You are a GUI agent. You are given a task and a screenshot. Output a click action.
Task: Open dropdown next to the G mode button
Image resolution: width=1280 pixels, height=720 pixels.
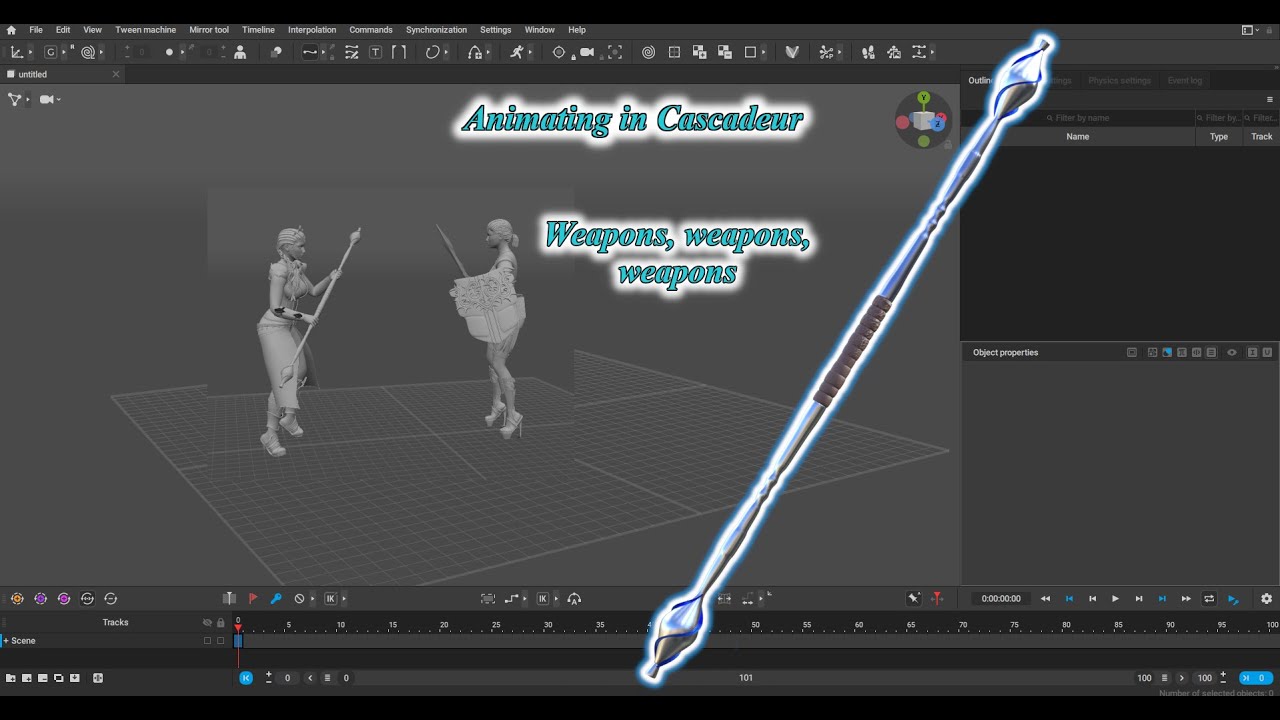coord(63,53)
